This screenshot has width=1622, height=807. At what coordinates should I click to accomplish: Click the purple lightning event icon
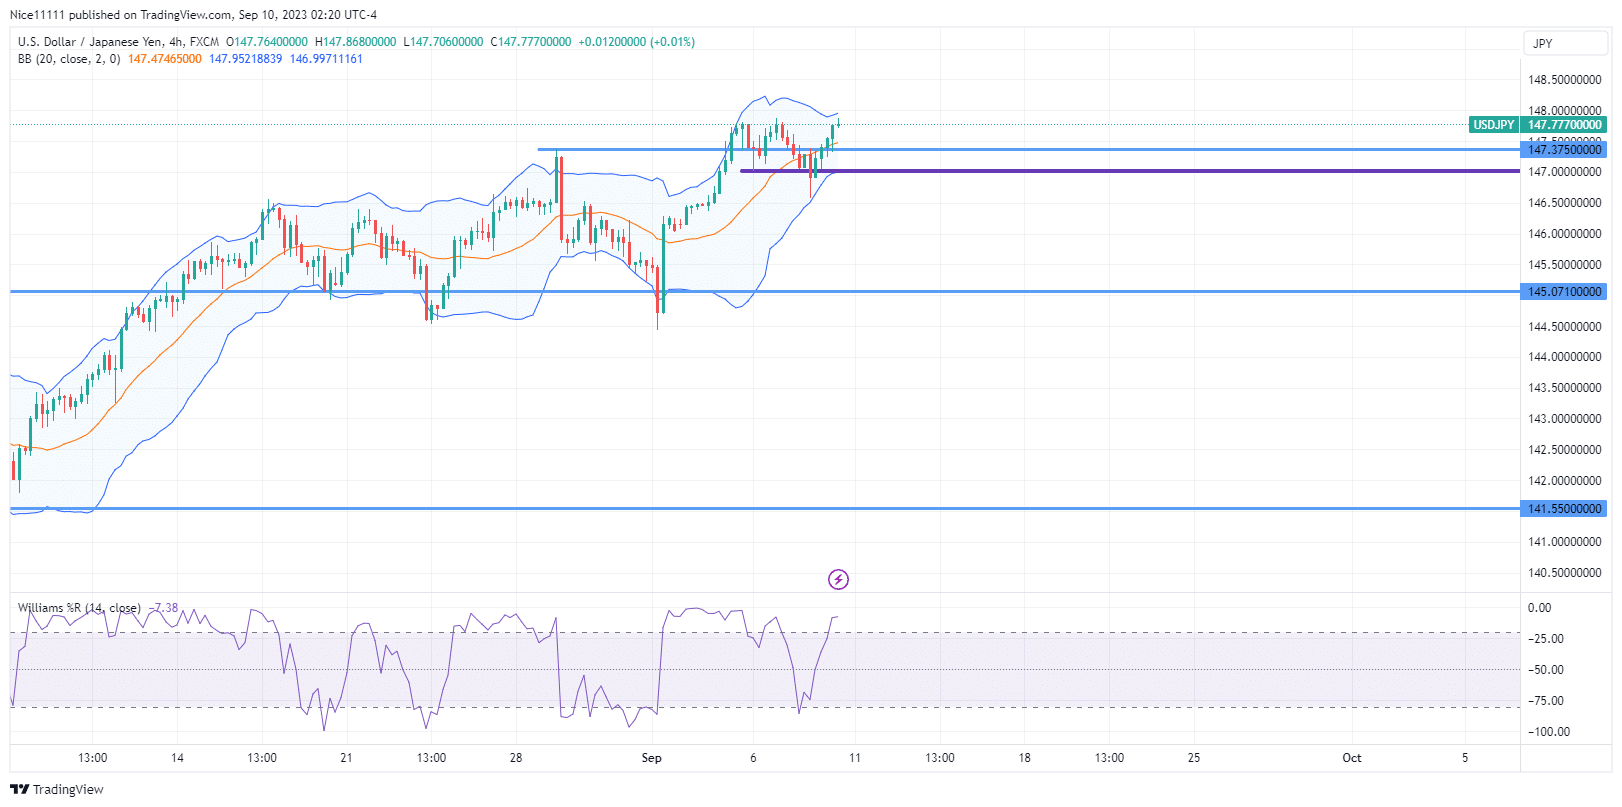[838, 579]
